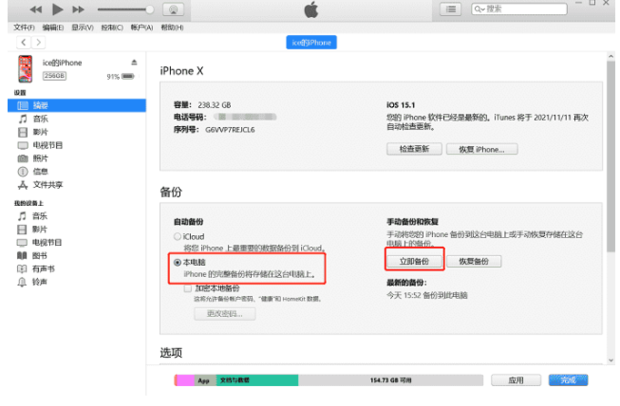The width and height of the screenshot is (620, 406).
Task: Click the 文档与数据 storage segment
Action: (257, 380)
